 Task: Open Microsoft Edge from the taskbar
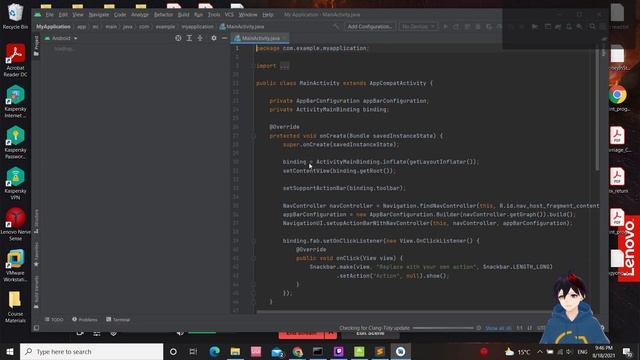pyautogui.click(x=214, y=351)
